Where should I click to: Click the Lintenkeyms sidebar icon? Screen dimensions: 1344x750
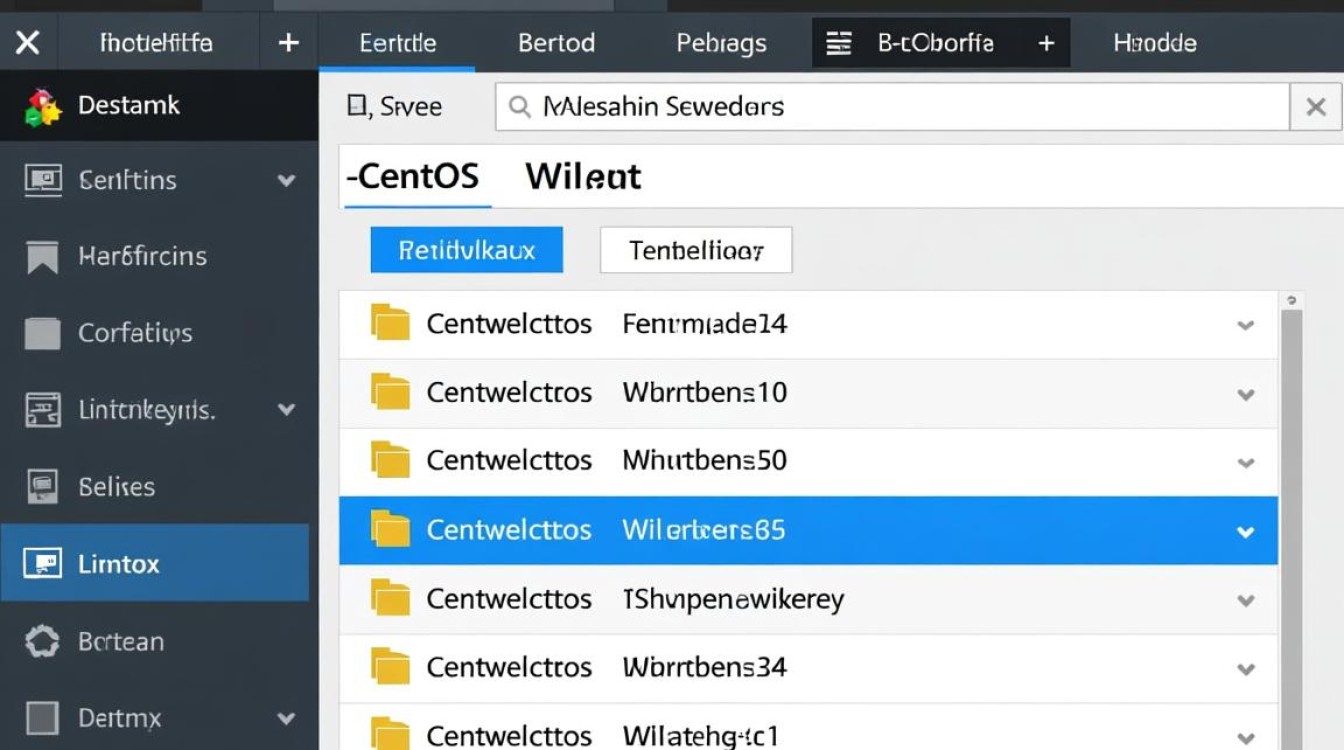point(42,410)
